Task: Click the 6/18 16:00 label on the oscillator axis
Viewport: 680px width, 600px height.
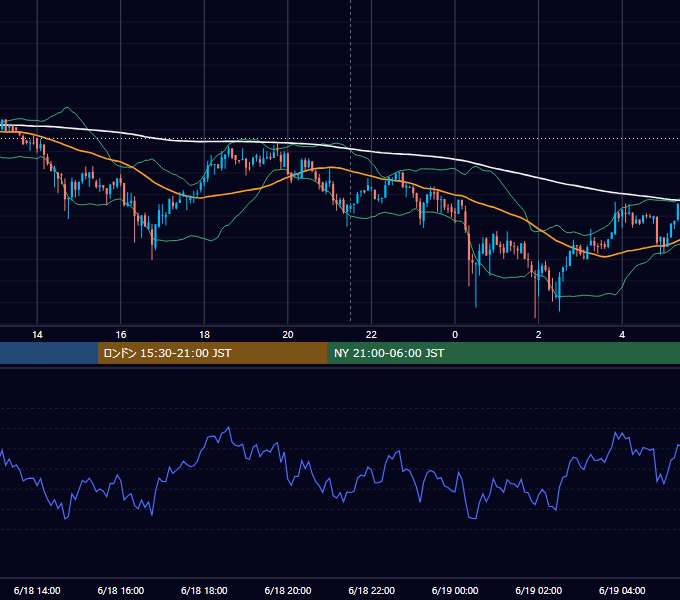Action: coord(121,590)
